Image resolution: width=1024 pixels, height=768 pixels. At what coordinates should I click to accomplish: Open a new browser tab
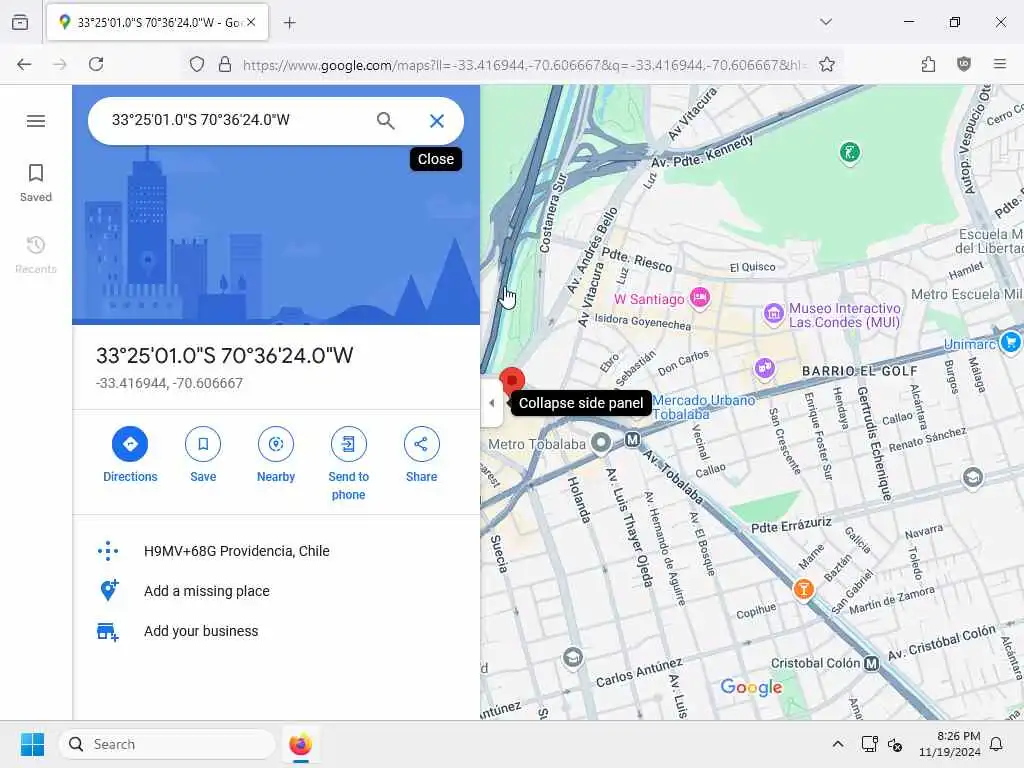tap(289, 23)
